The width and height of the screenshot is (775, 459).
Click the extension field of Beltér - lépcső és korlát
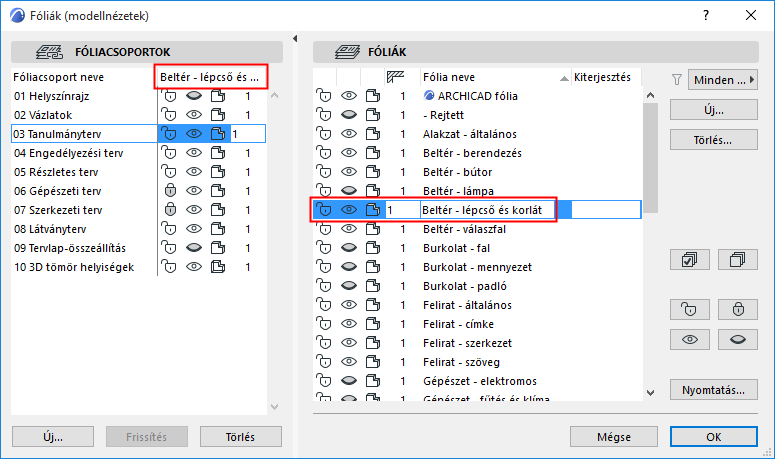click(605, 210)
